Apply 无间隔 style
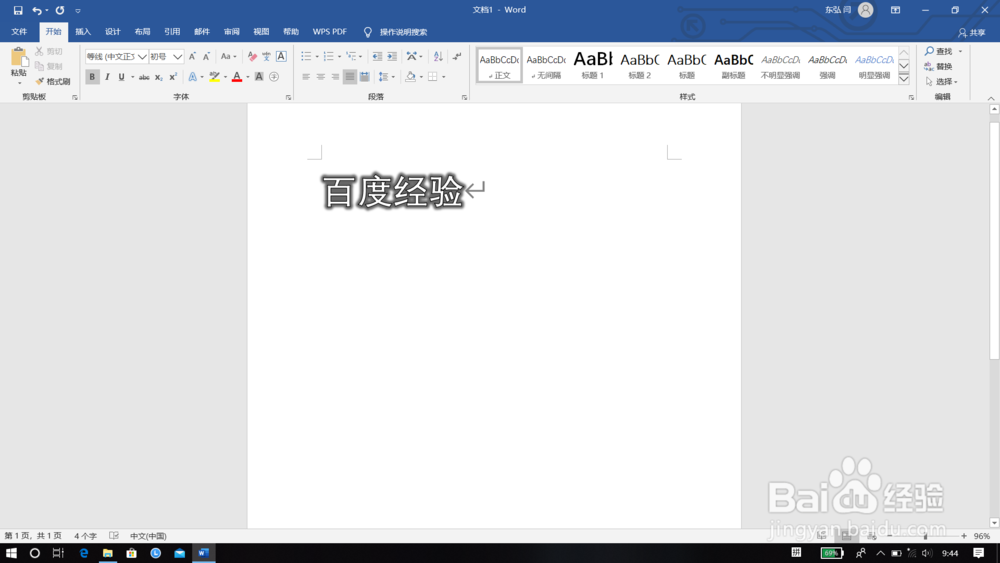 tap(546, 65)
